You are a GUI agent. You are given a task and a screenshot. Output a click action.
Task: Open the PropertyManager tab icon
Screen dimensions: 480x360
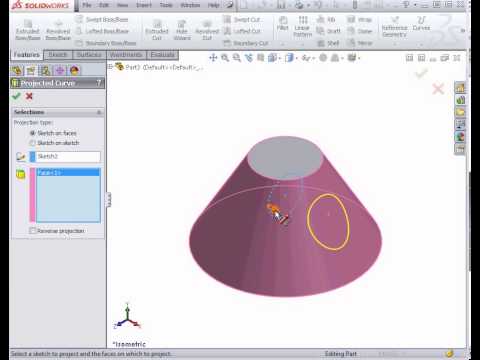[x=31, y=70]
